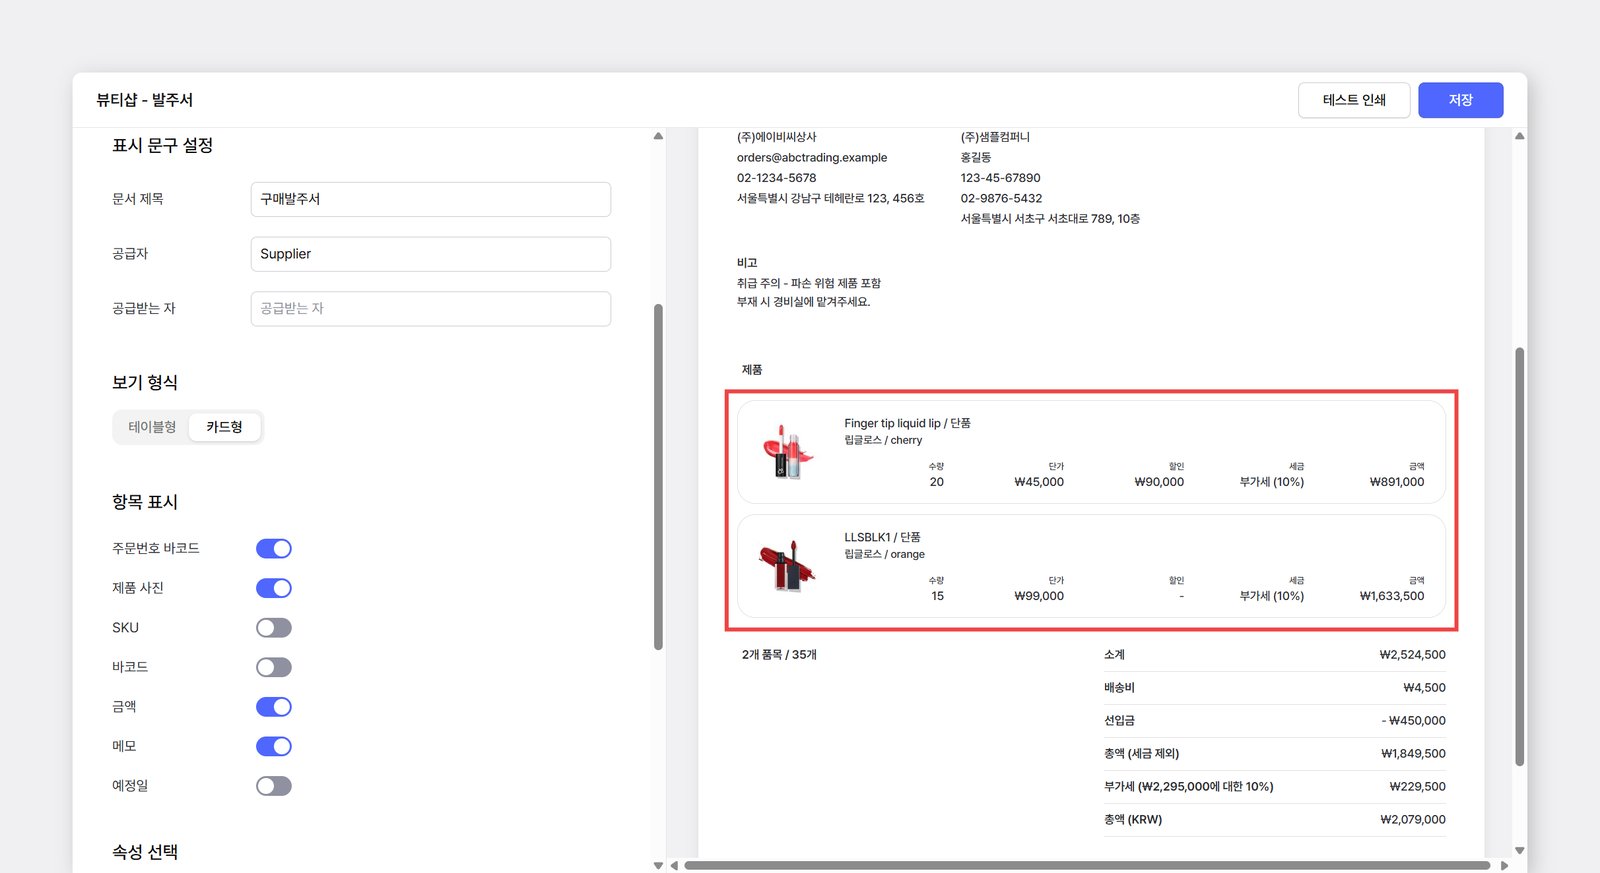This screenshot has height=873, width=1600.
Task: Enable the SKU switch
Action: (x=273, y=627)
